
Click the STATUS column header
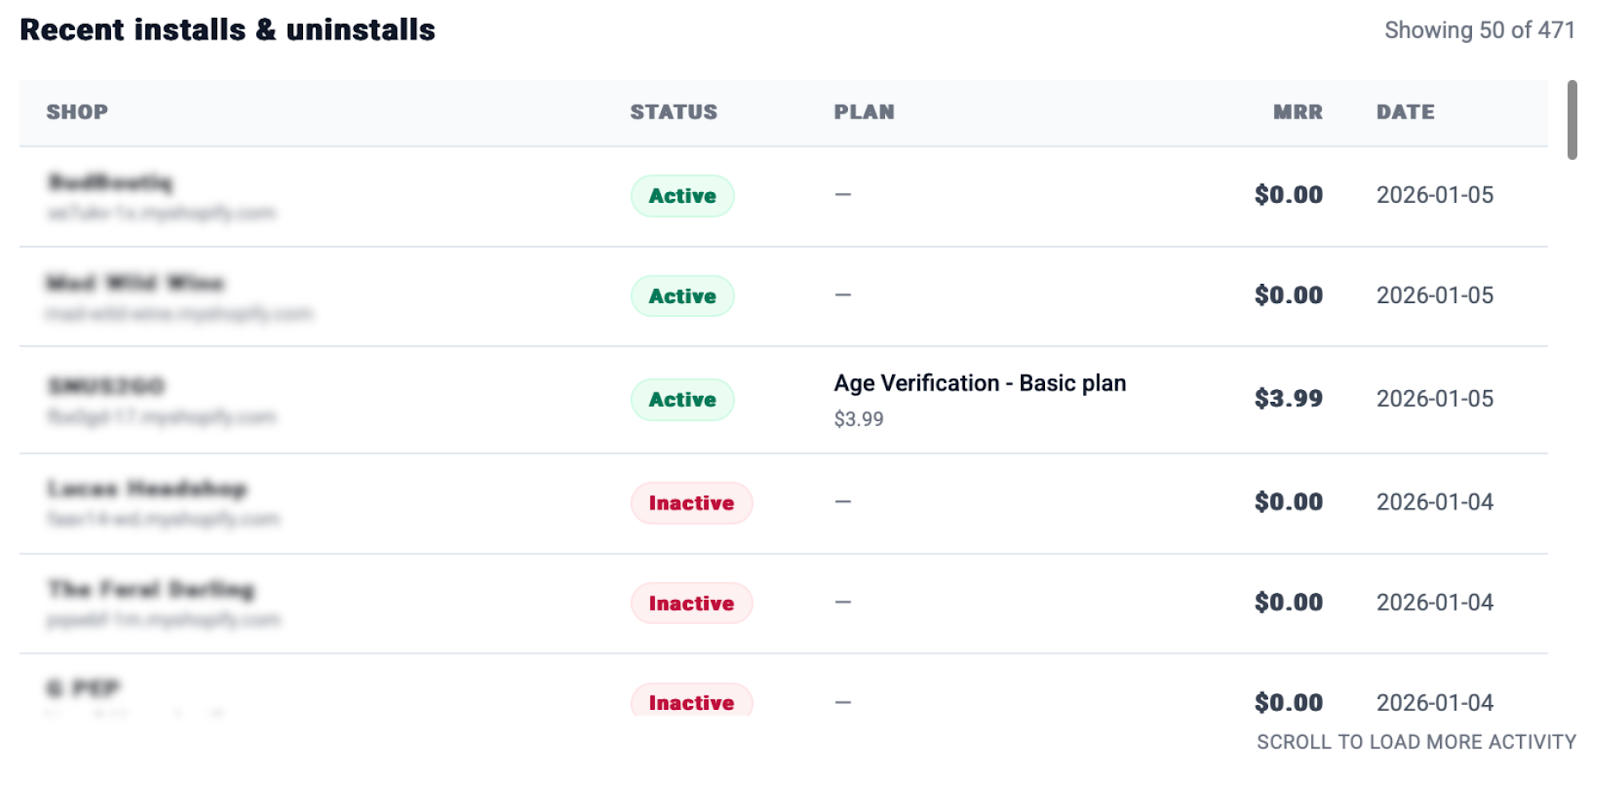click(x=673, y=112)
